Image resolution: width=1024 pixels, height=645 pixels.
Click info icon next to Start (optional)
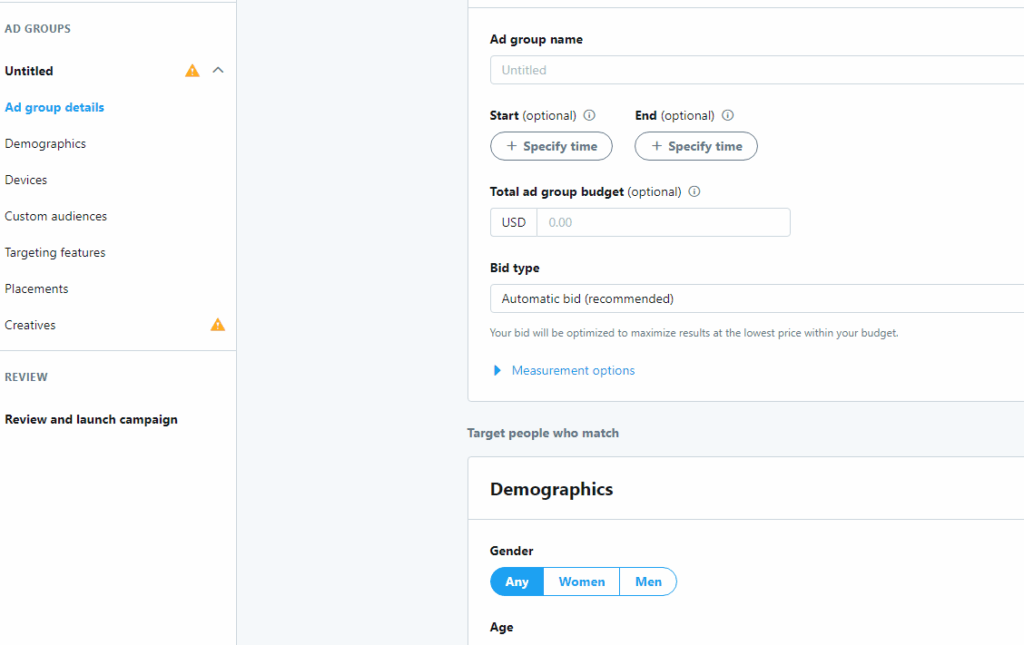click(x=589, y=115)
